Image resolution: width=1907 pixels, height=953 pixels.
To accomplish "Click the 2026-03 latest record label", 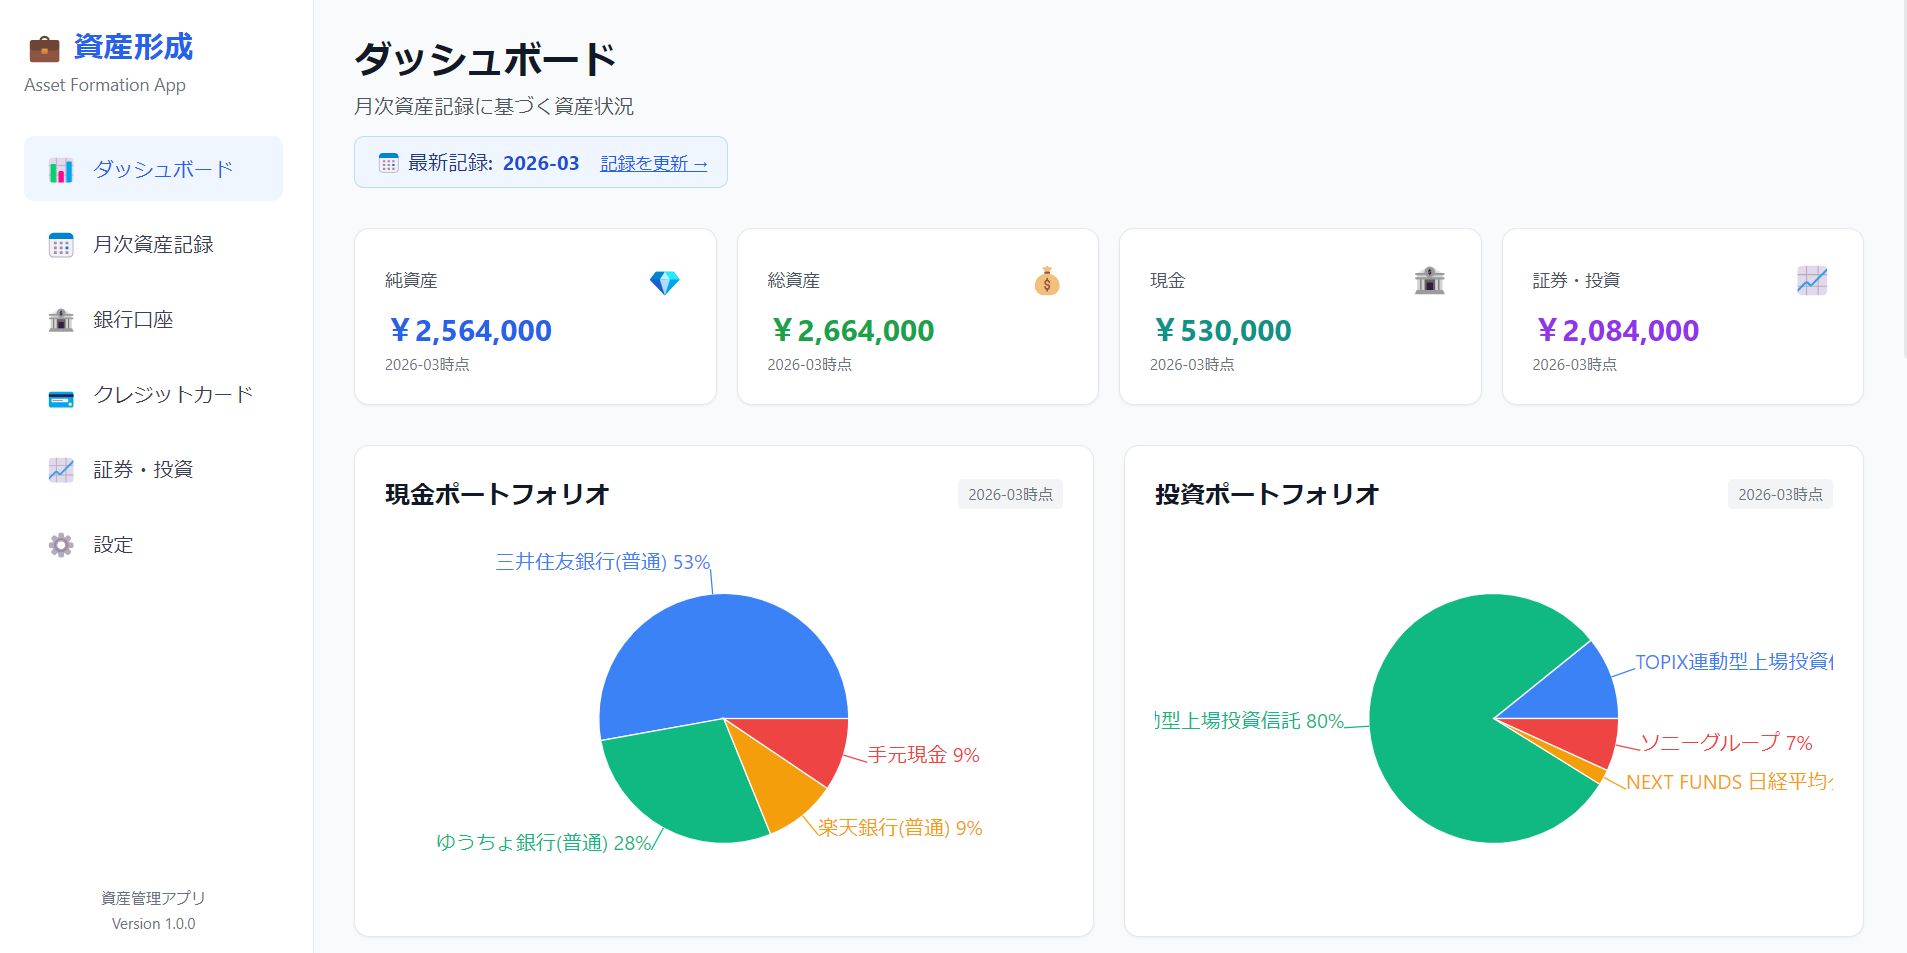I will [541, 162].
